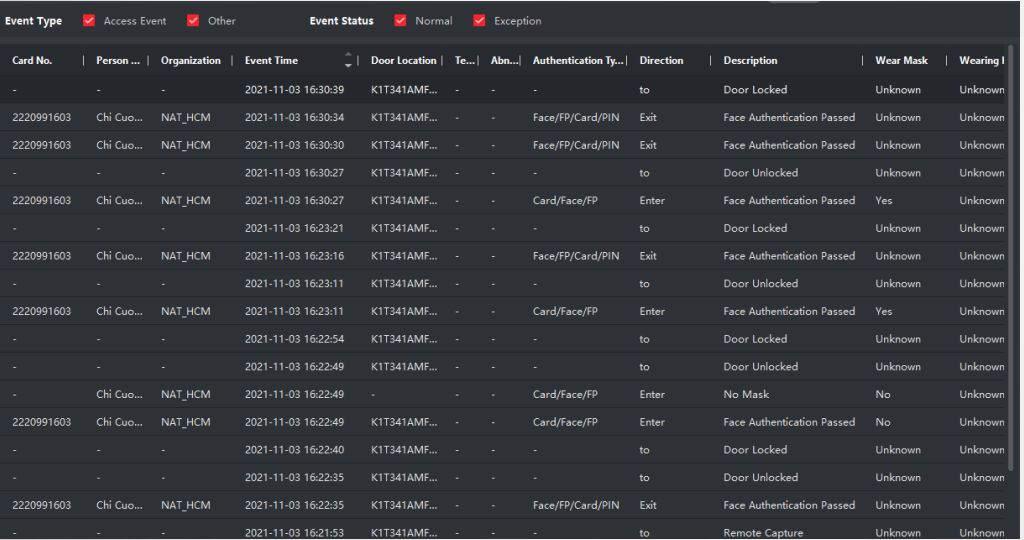Sort by the Direction column header

coord(661,61)
